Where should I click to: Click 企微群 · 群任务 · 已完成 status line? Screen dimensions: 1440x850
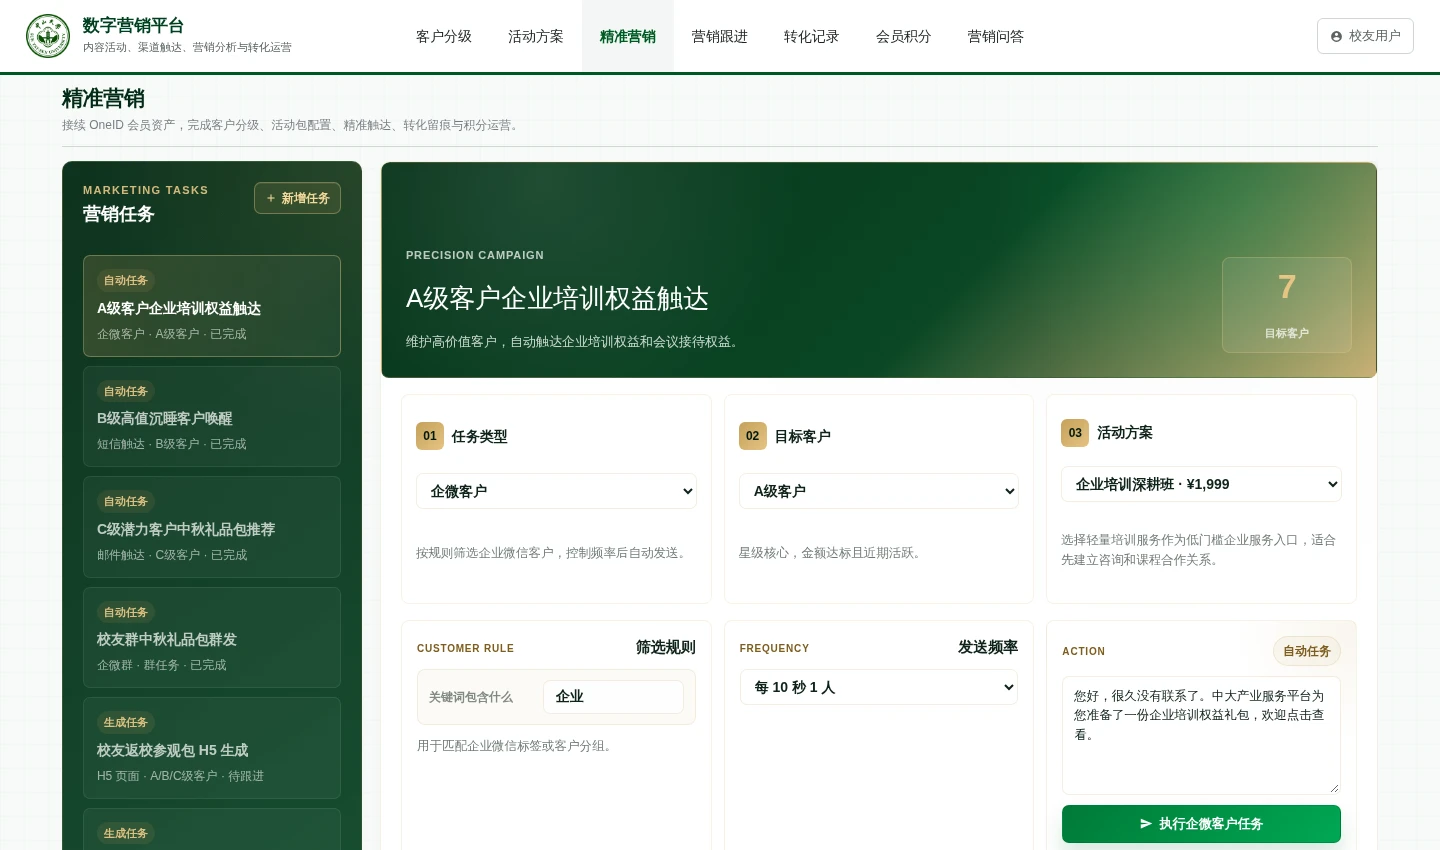pos(162,665)
